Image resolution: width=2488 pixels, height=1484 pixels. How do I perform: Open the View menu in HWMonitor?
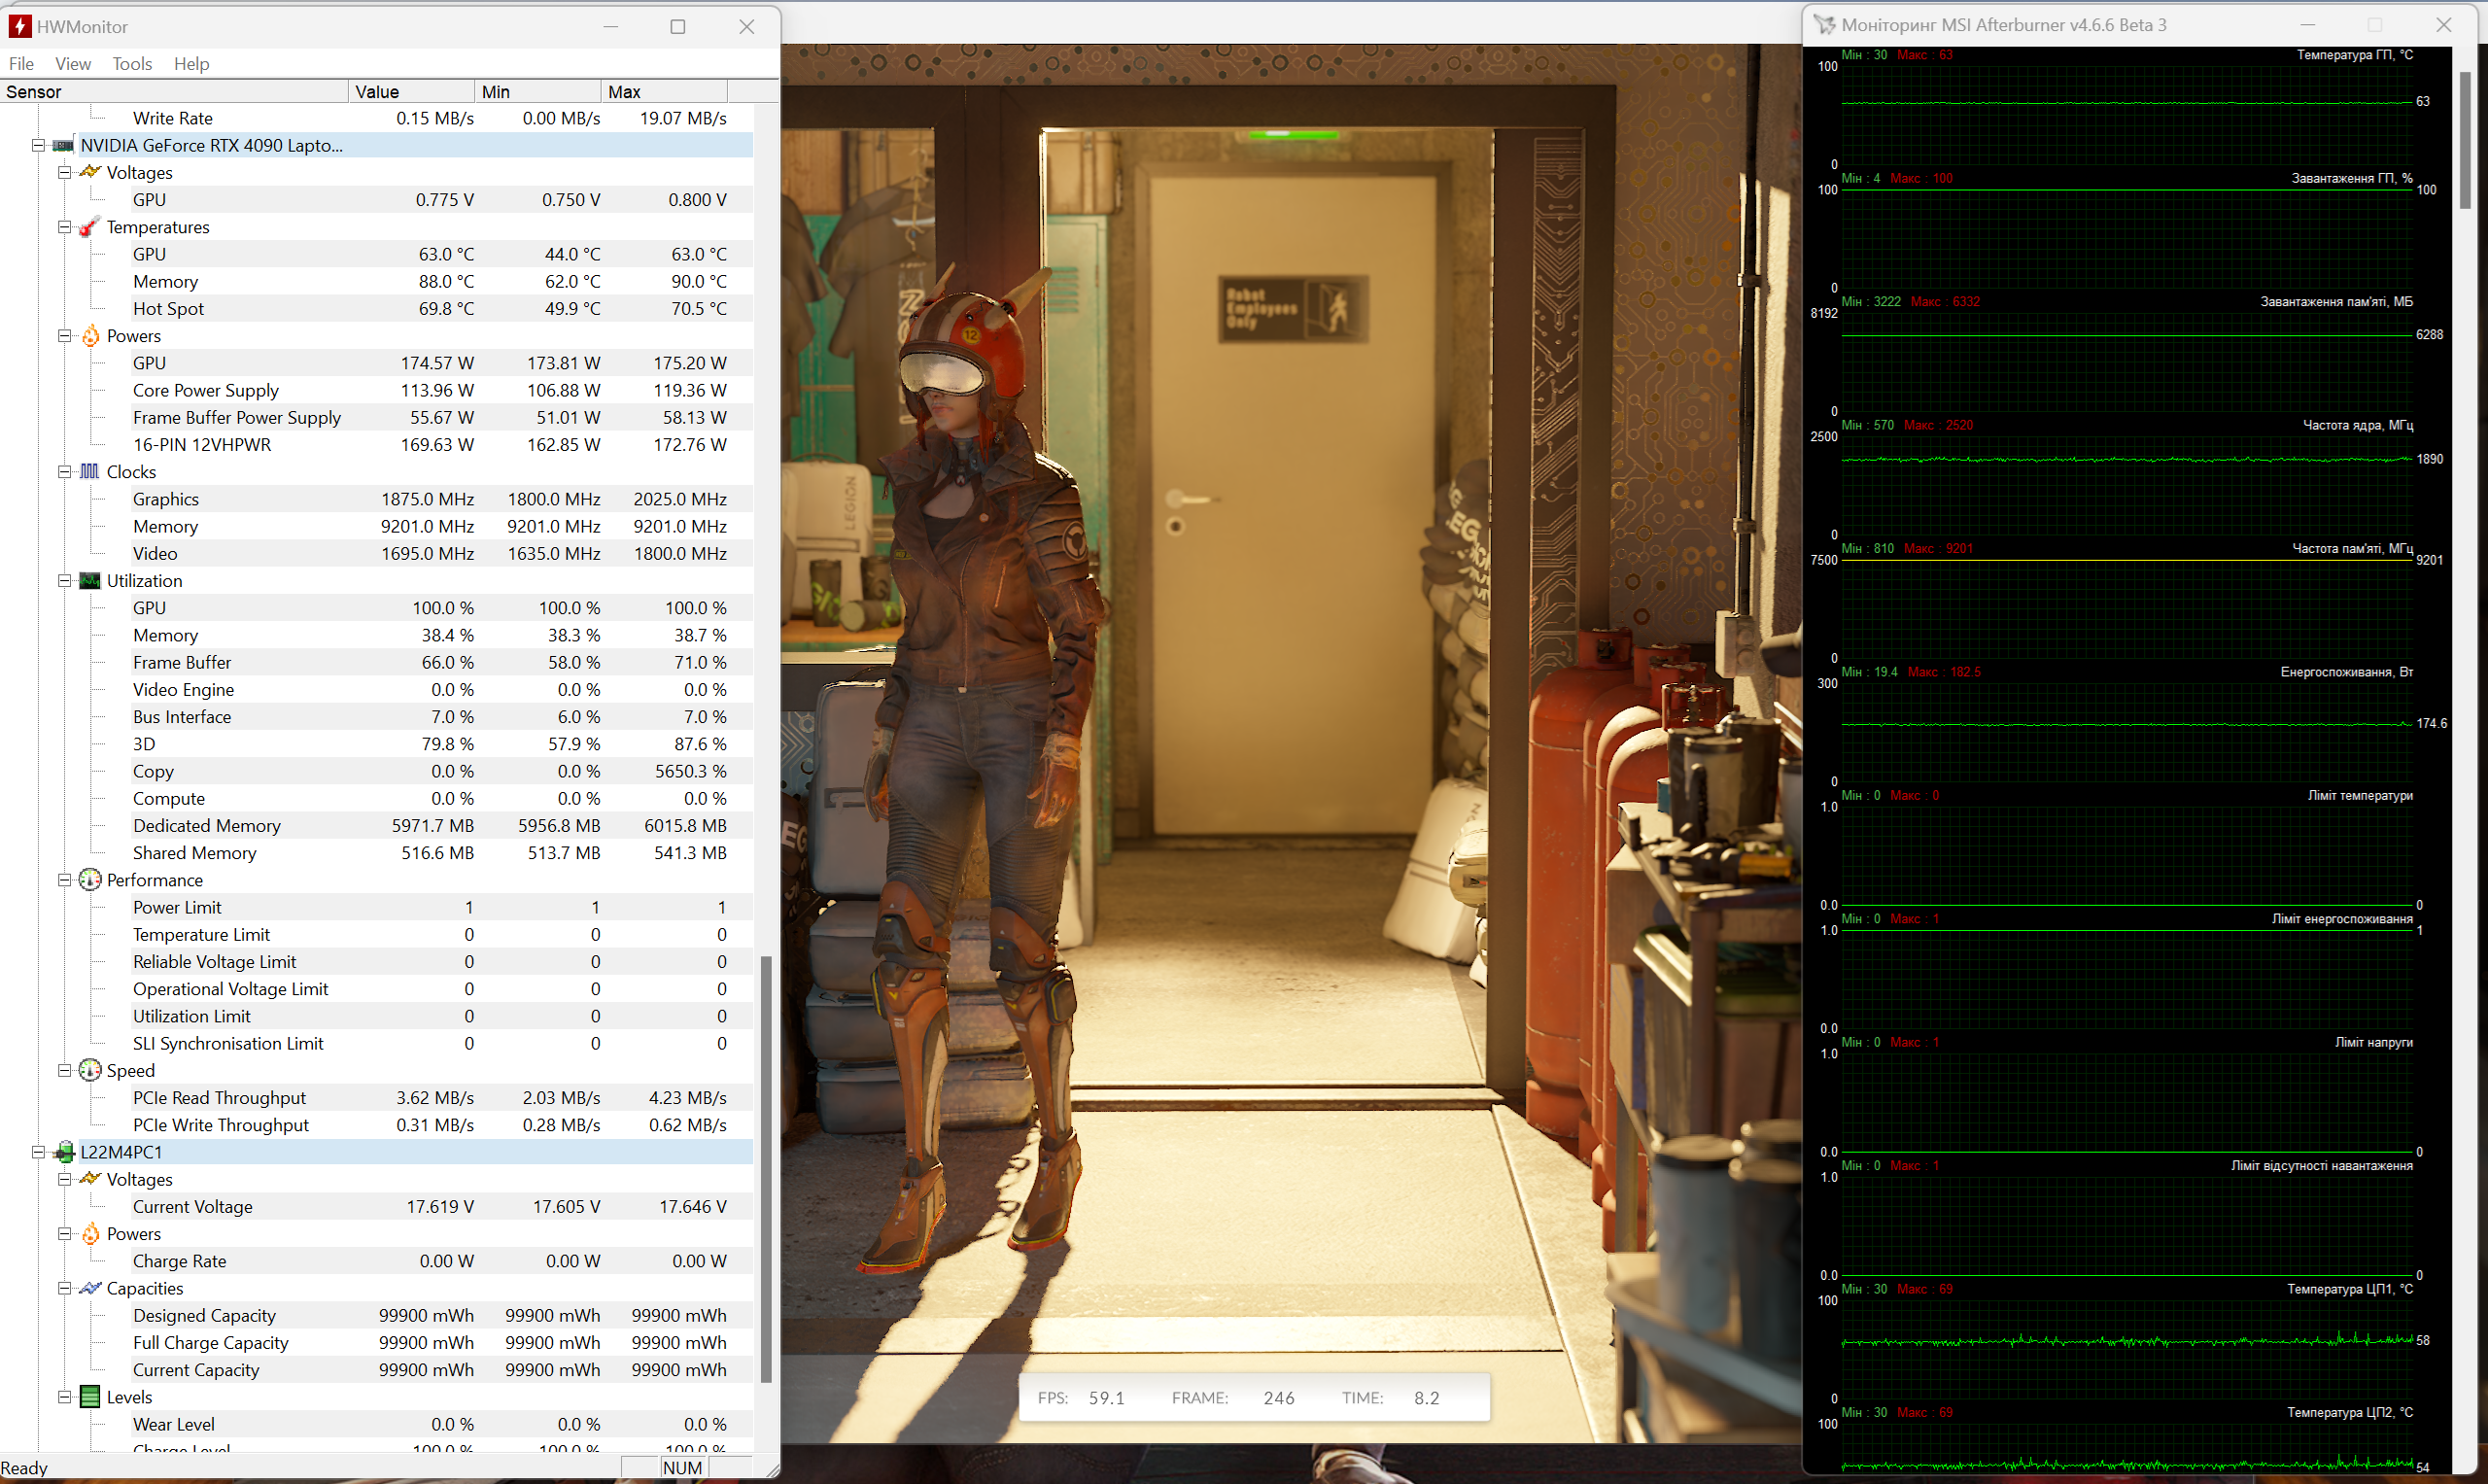coord(73,63)
